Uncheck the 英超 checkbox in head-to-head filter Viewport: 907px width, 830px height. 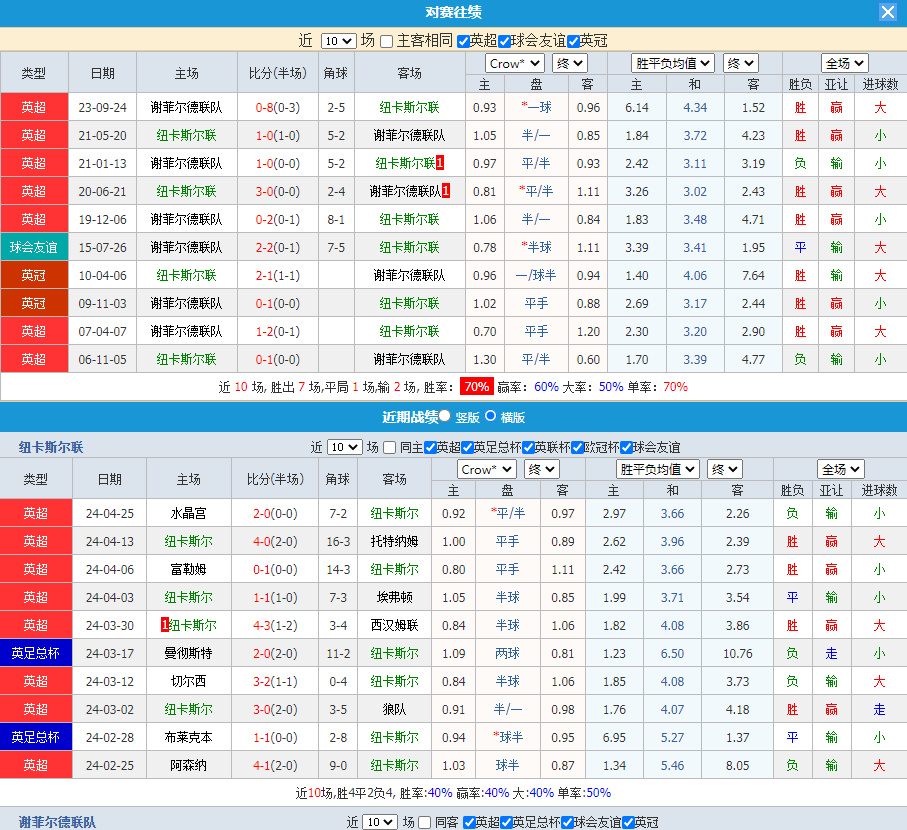(x=463, y=41)
